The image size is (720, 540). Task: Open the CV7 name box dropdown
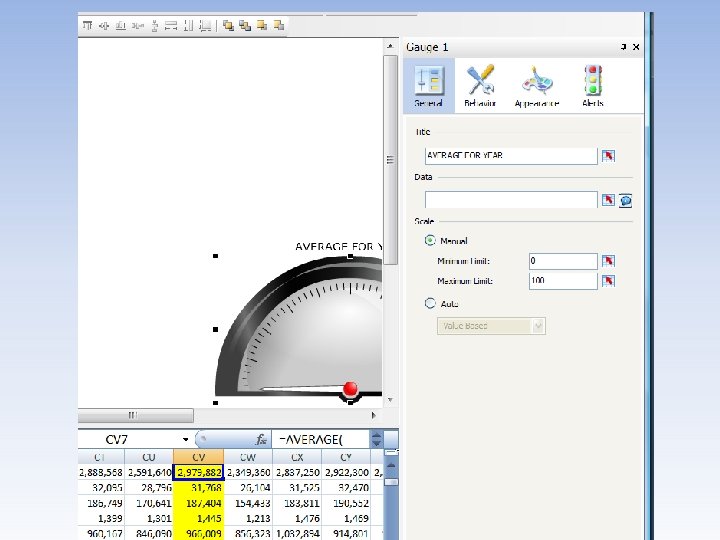pos(186,439)
